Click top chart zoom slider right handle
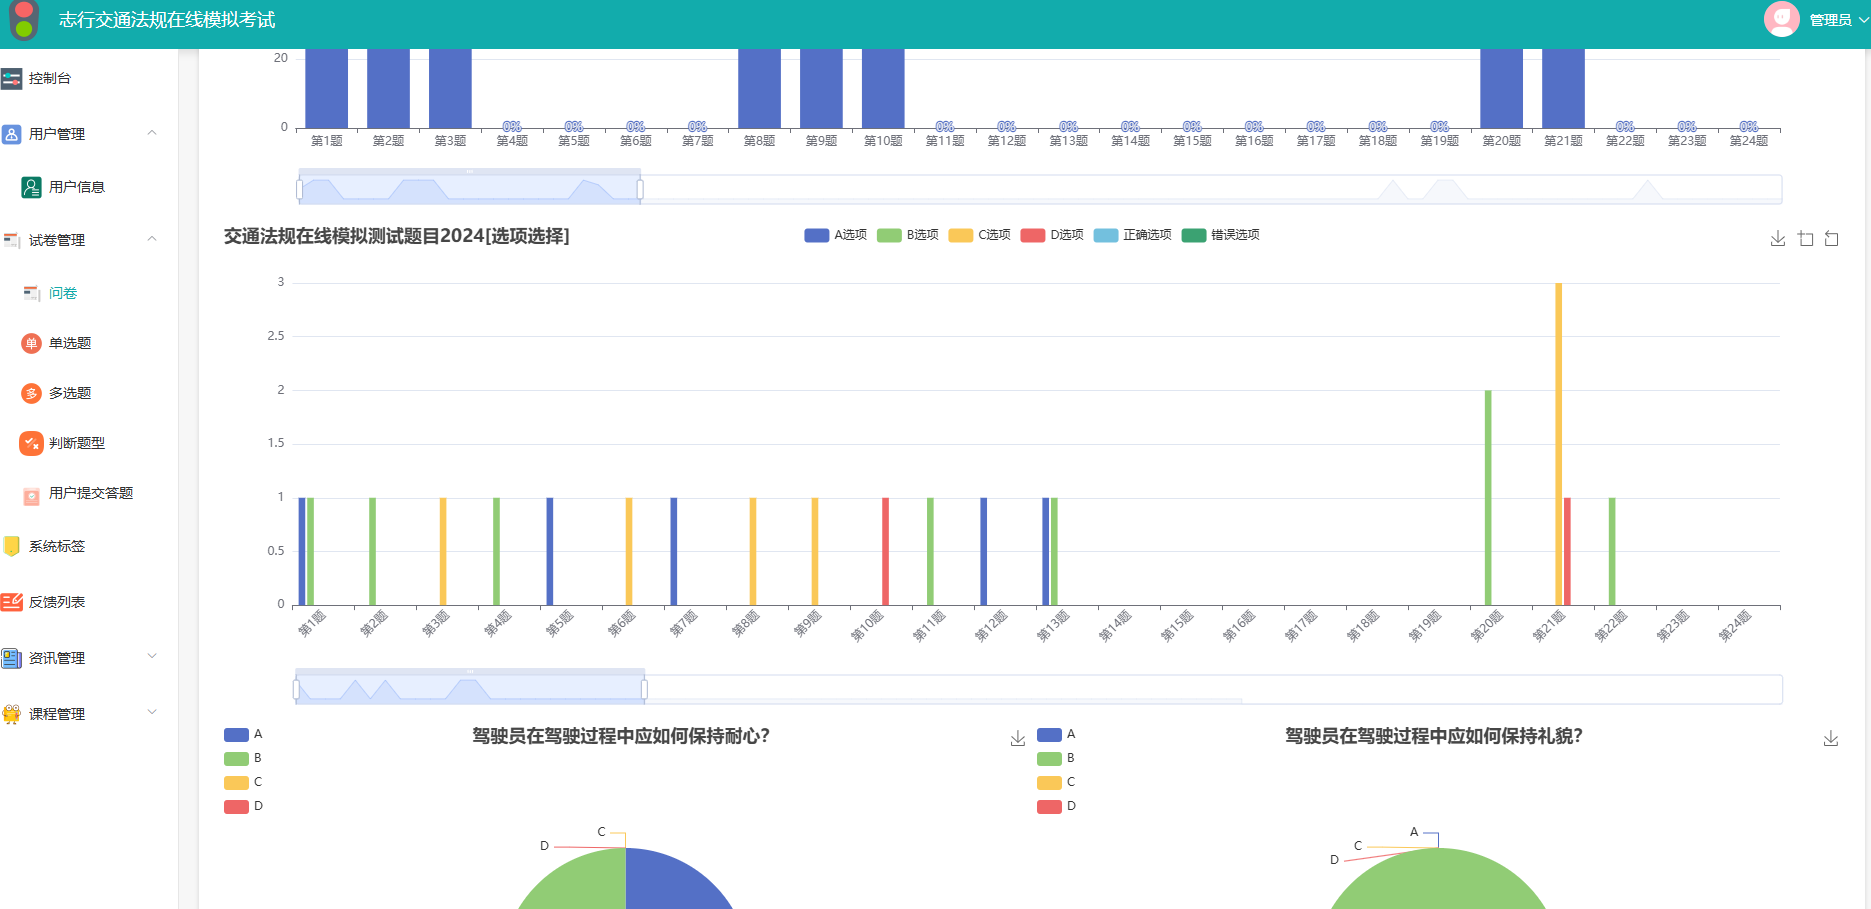 [x=640, y=189]
